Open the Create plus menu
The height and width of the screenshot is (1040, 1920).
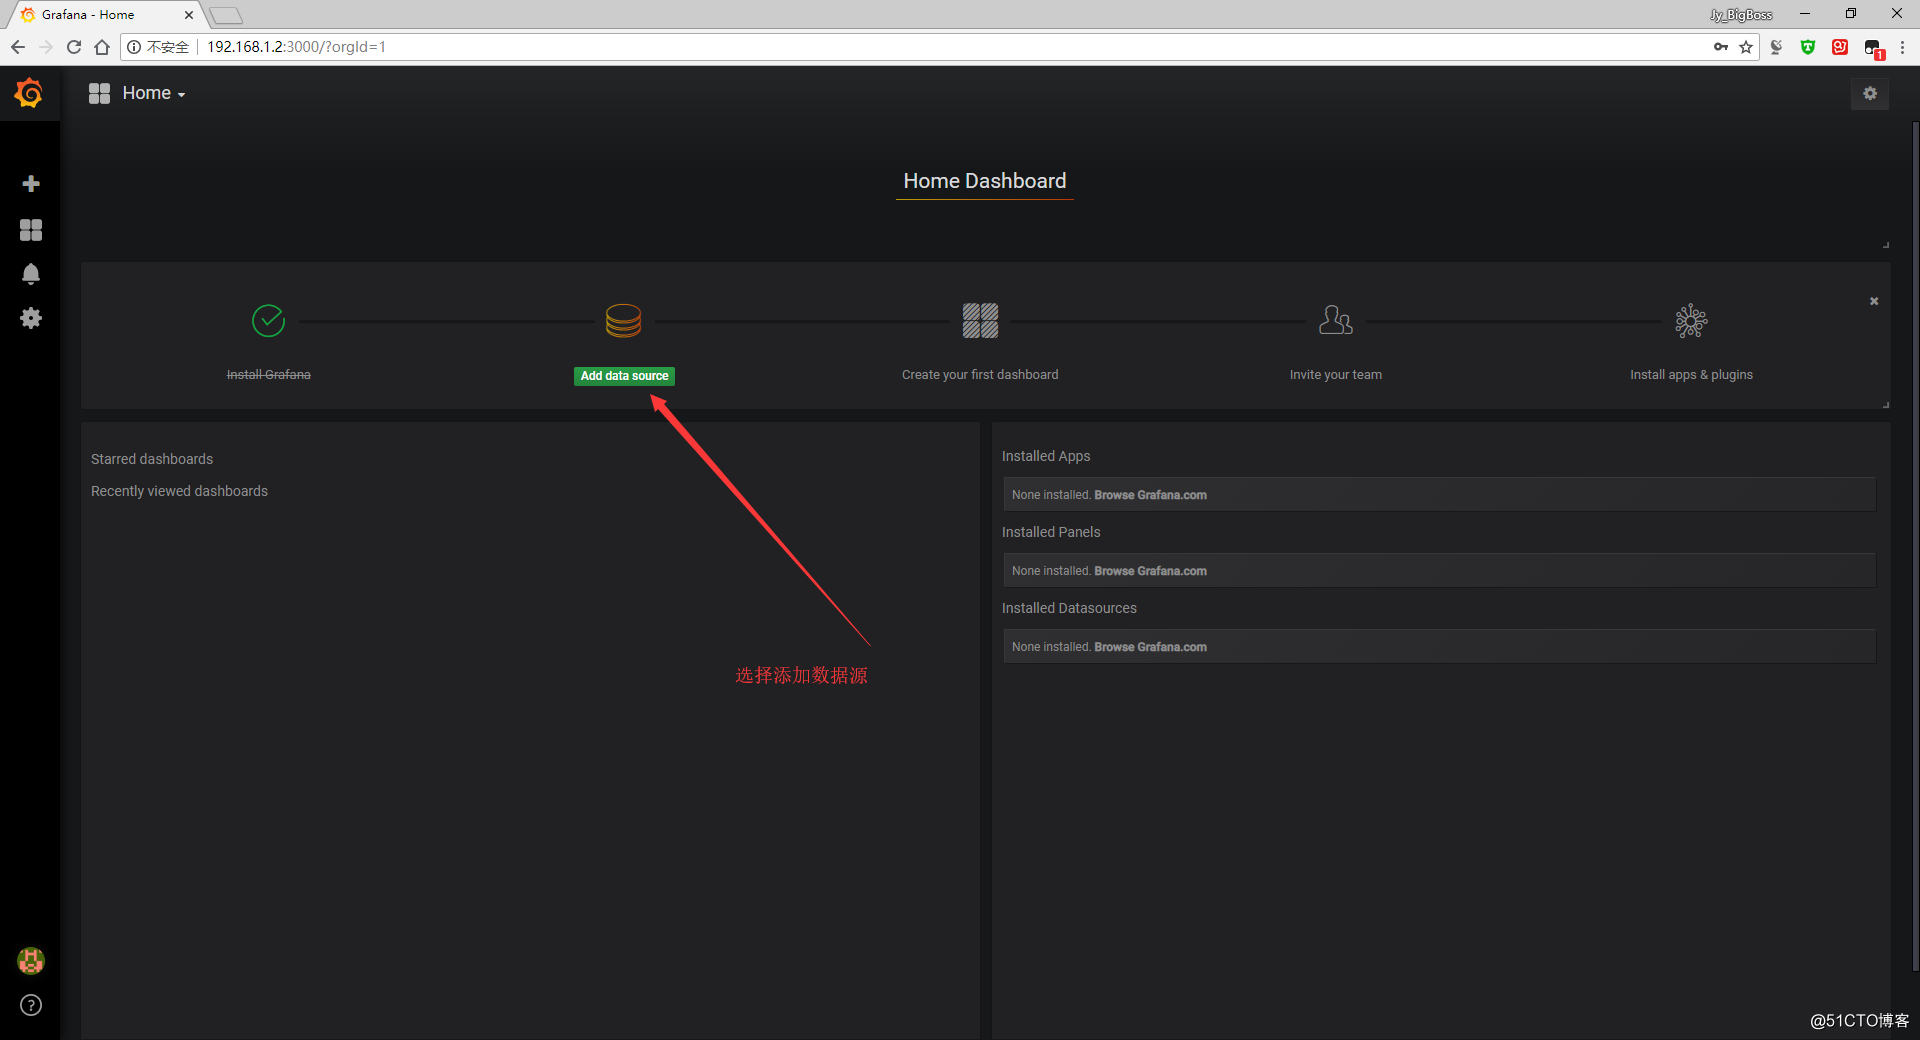click(x=31, y=184)
